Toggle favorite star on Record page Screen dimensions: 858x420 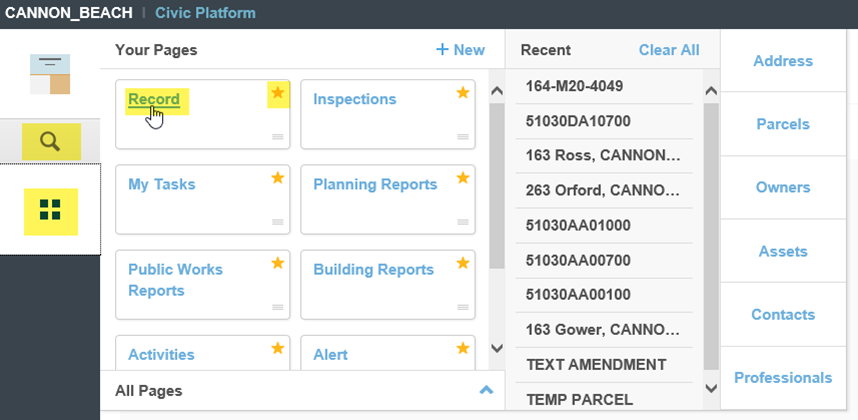(x=278, y=93)
